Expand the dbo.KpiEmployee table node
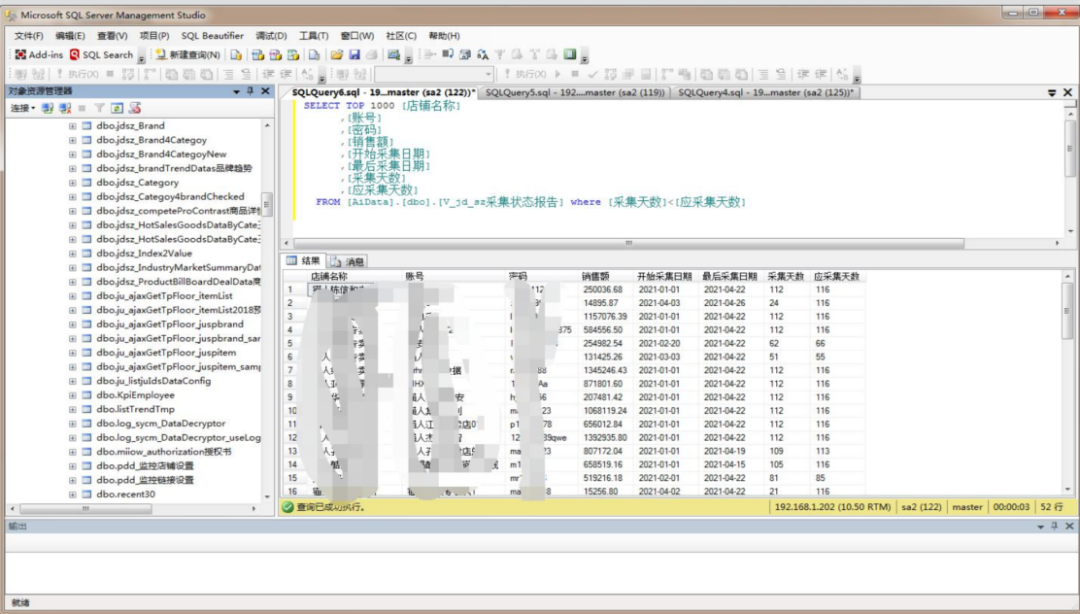Screen dimensions: 1080x614 72,395
